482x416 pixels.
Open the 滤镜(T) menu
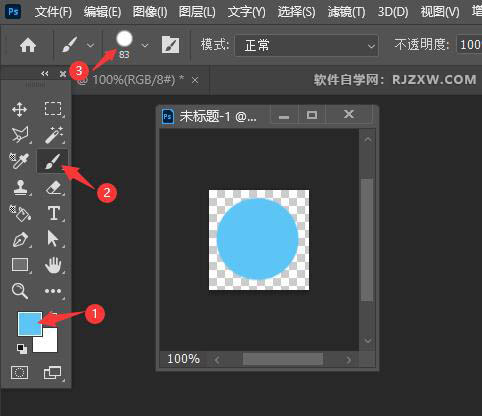pyautogui.click(x=346, y=12)
